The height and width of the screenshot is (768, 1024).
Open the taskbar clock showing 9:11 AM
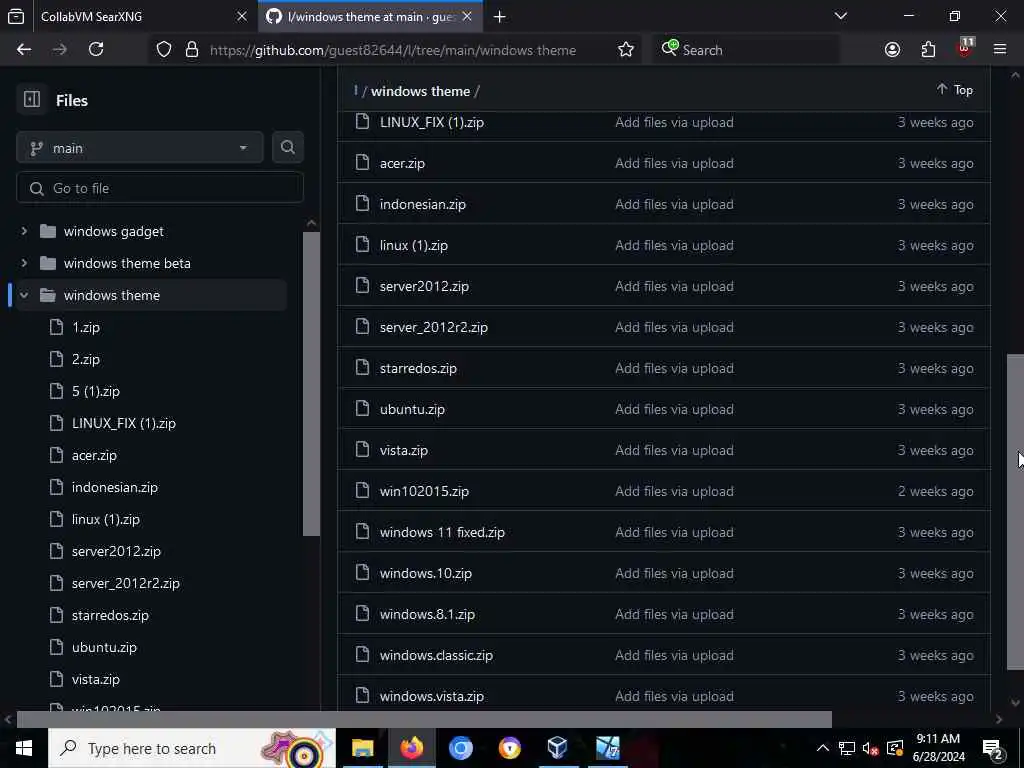point(938,748)
